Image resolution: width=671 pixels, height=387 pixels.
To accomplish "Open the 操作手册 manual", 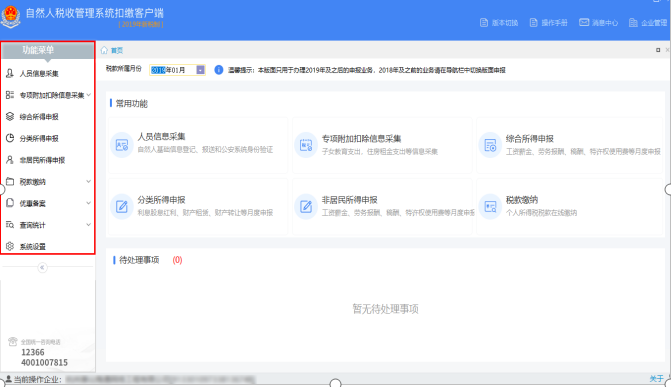I will click(549, 23).
